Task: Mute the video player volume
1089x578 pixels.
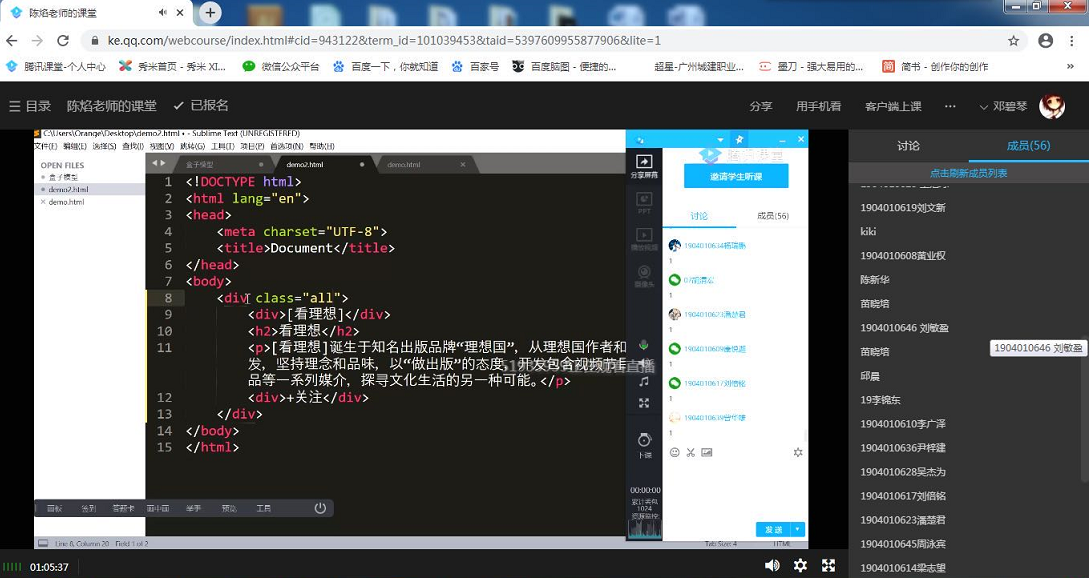Action: pyautogui.click(x=772, y=565)
